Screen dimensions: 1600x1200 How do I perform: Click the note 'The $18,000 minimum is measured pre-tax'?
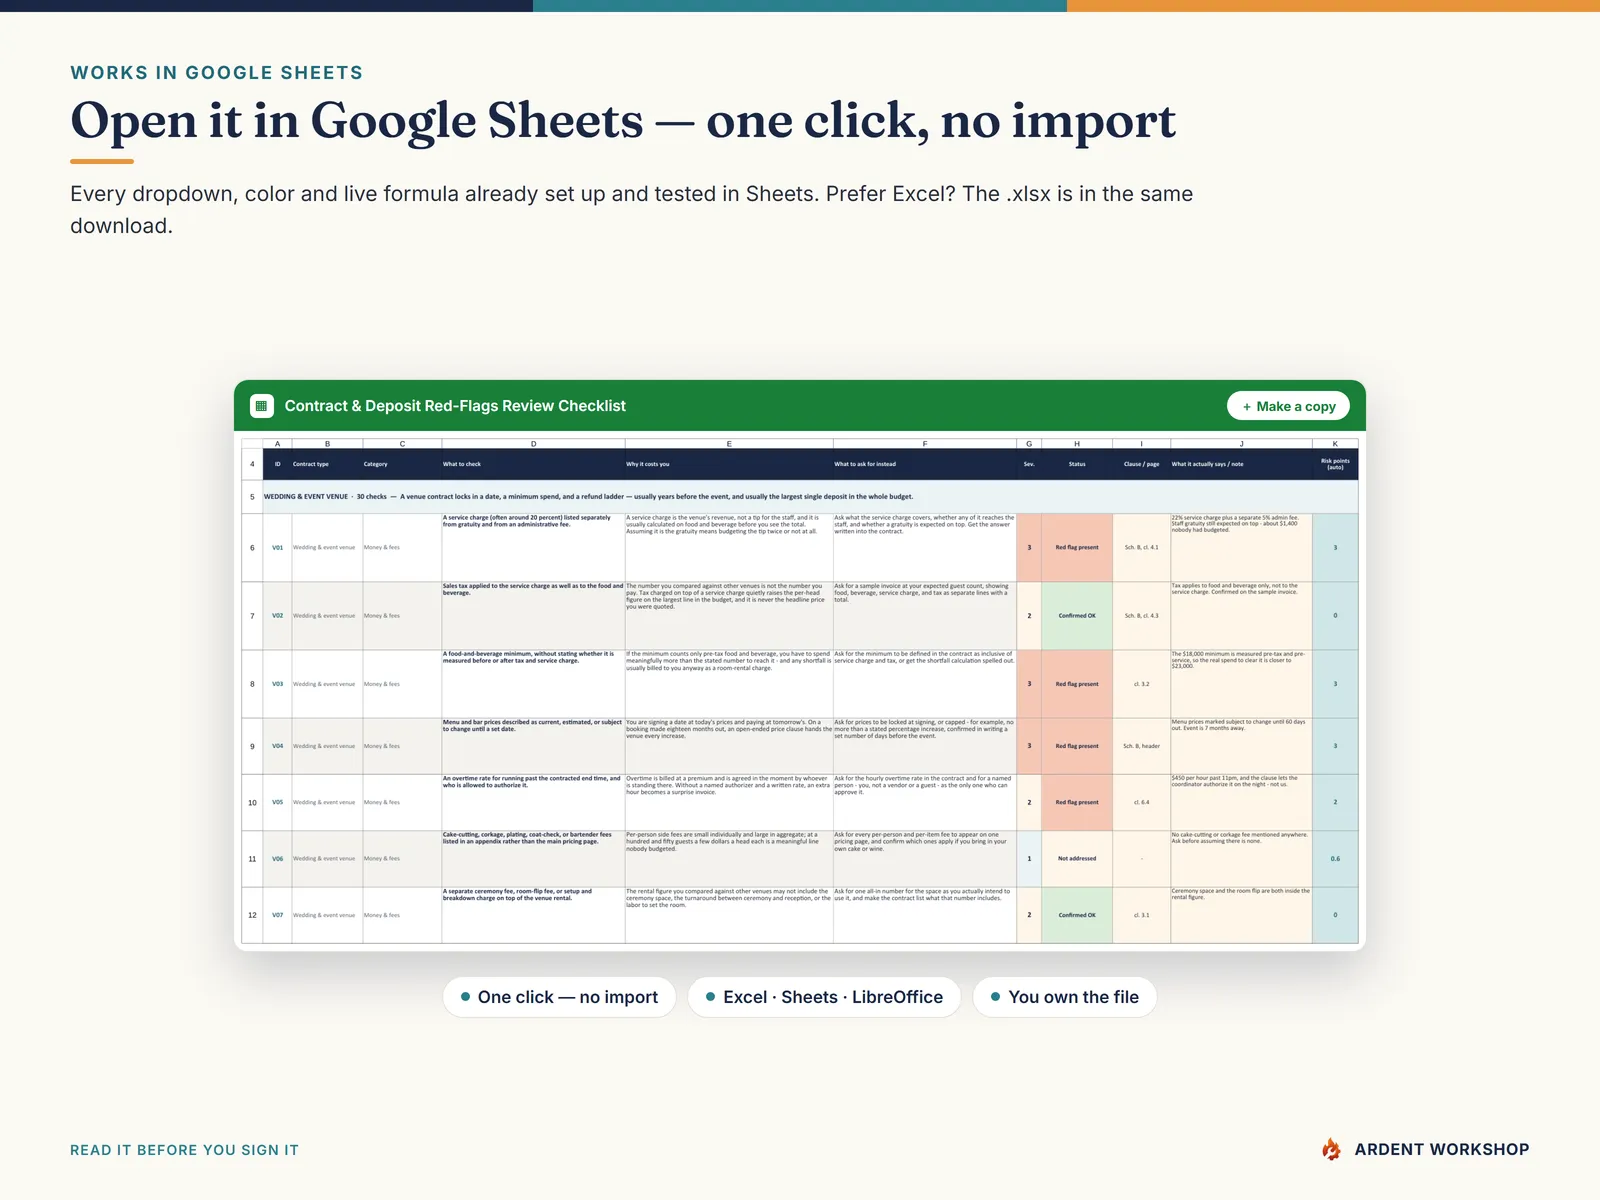click(x=1241, y=684)
